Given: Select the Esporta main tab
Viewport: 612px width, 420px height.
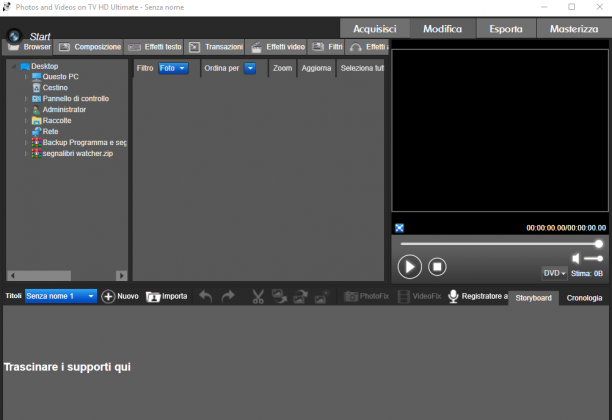Looking at the screenshot, I should coord(506,28).
